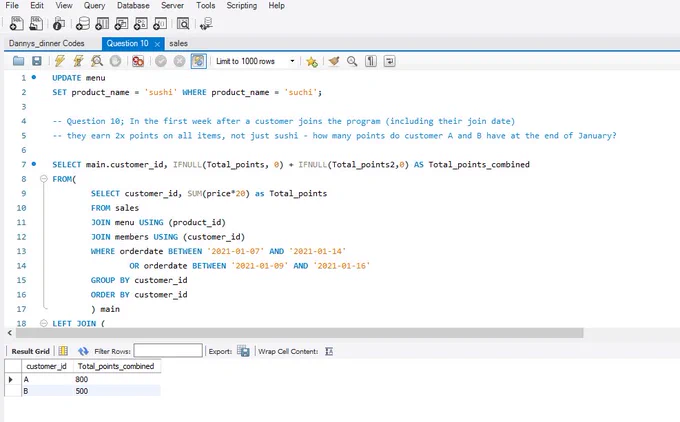Select the cell with value 800
The image size is (680, 422).
[117, 379]
